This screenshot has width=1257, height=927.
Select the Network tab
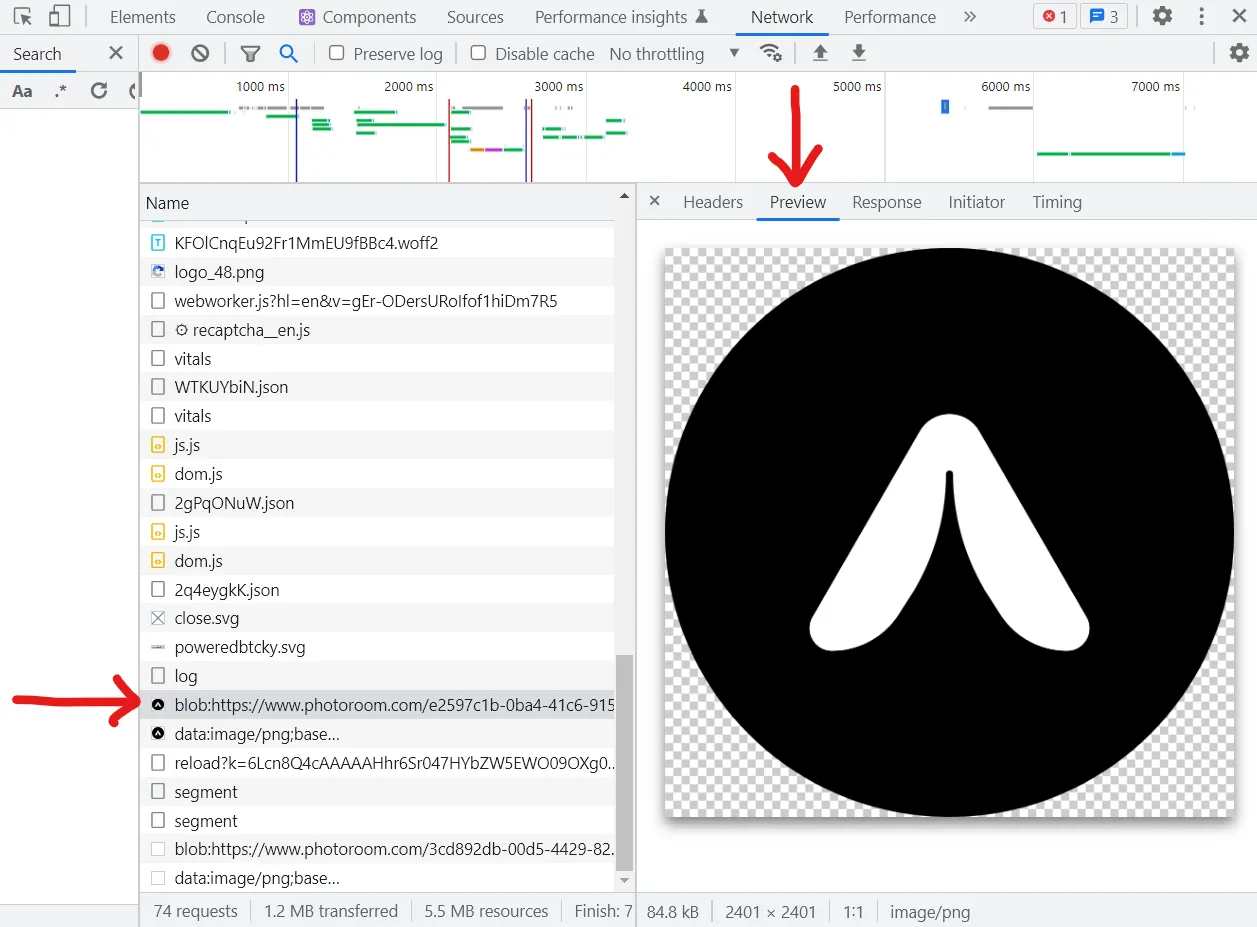(x=782, y=17)
